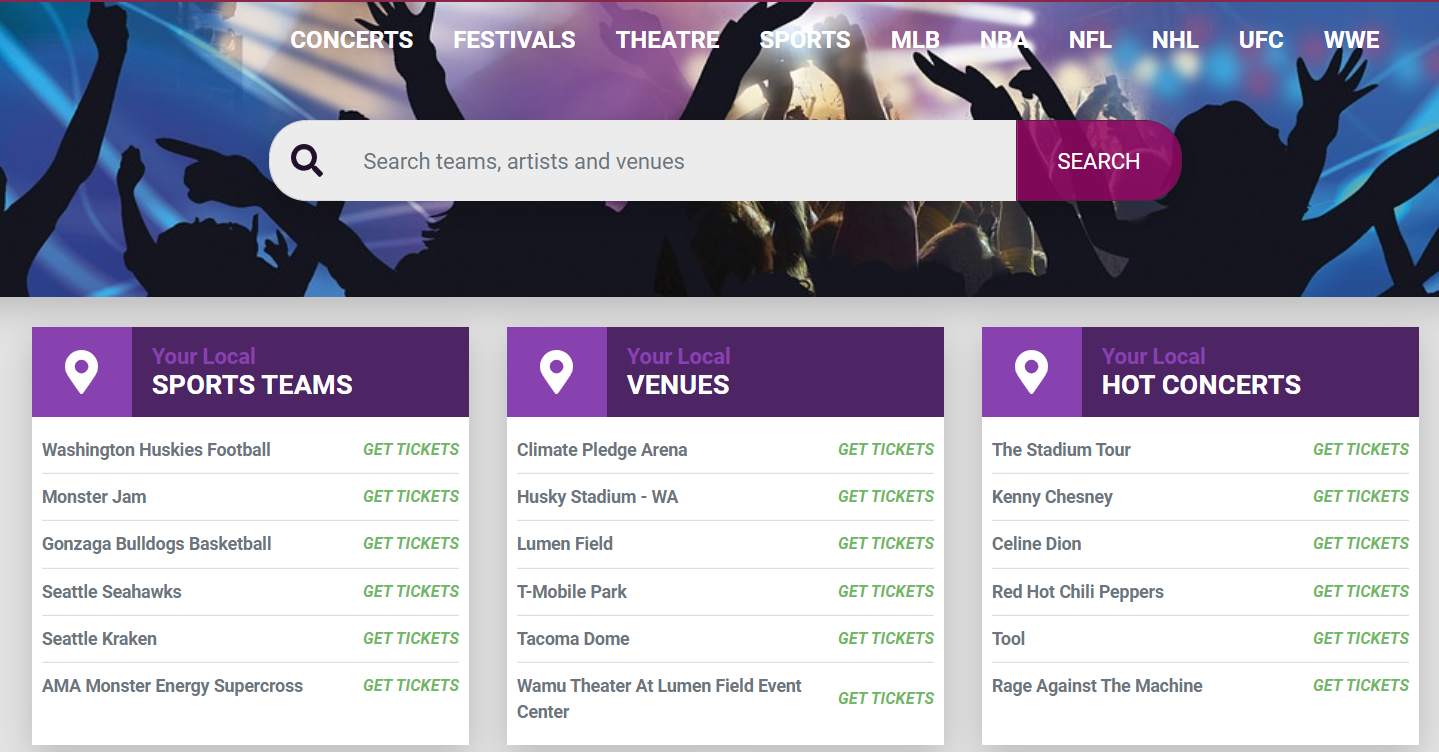Click the Hot Concerts location pin icon

point(1031,372)
